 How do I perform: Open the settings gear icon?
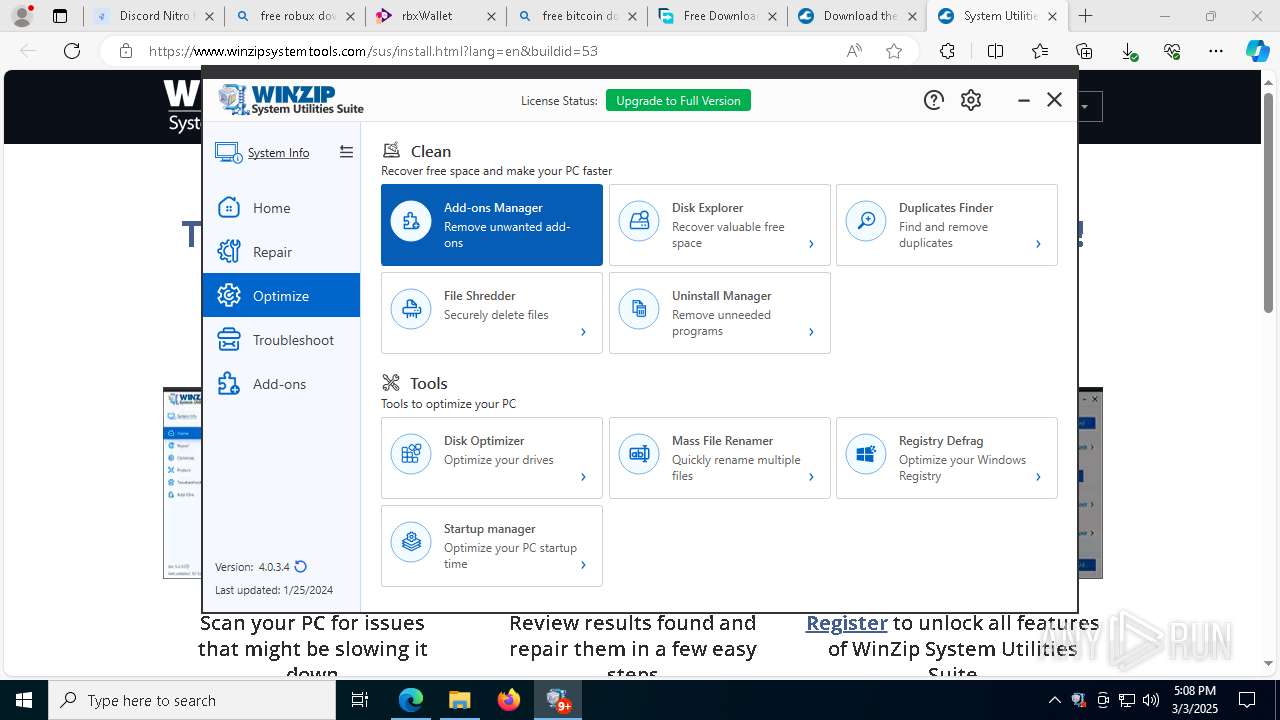[x=971, y=100]
